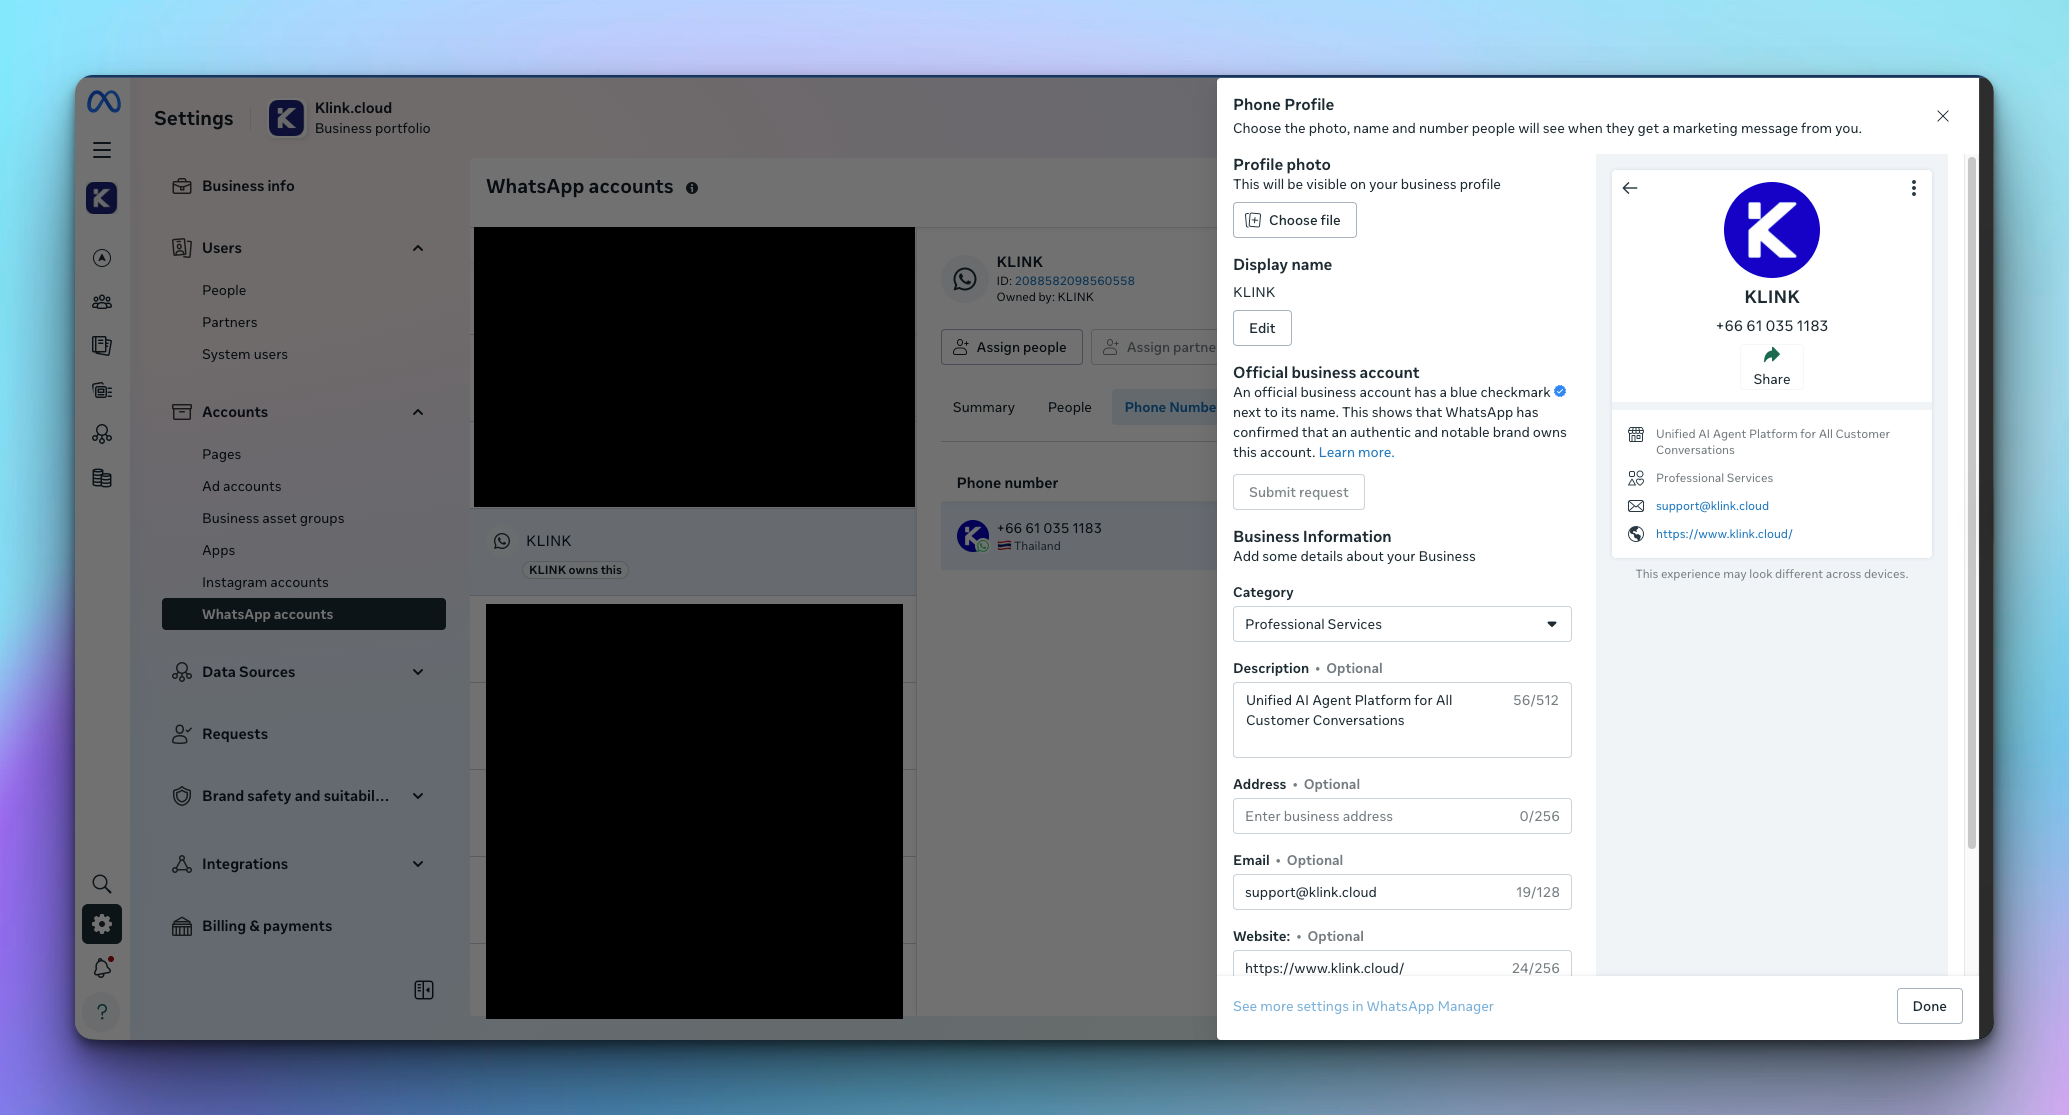
Task: Click the Choose file button
Action: pos(1294,220)
